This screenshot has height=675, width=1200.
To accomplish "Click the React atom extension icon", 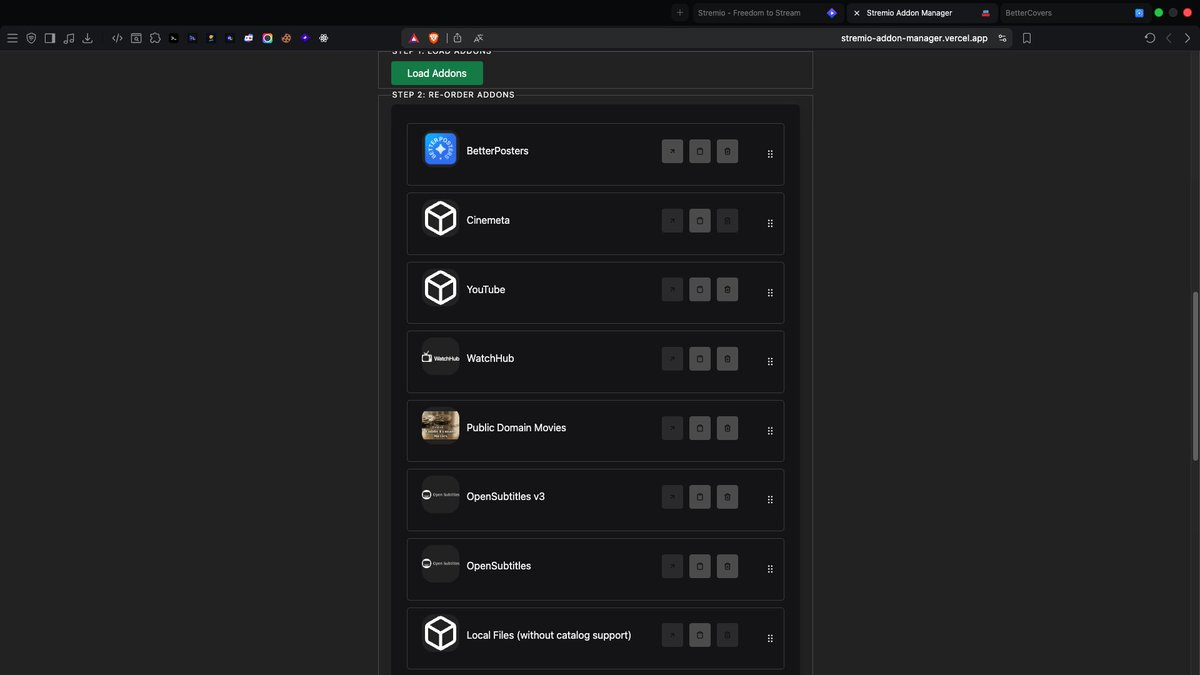I will click(x=324, y=38).
